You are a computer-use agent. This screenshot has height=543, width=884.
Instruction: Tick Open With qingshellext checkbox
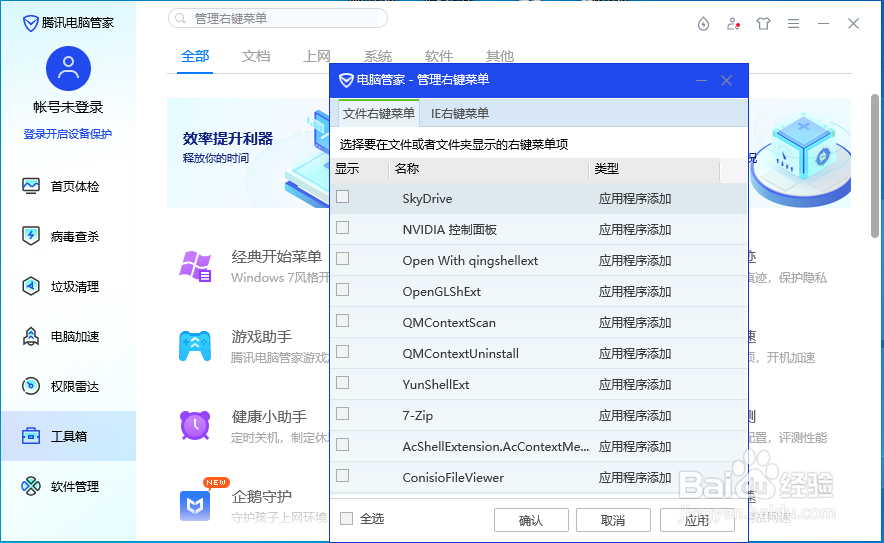tap(342, 259)
